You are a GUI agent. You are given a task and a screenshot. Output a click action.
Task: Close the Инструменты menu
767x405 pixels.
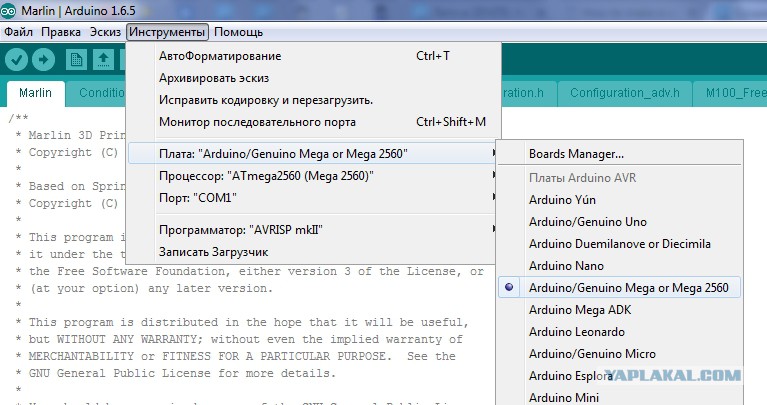click(167, 32)
